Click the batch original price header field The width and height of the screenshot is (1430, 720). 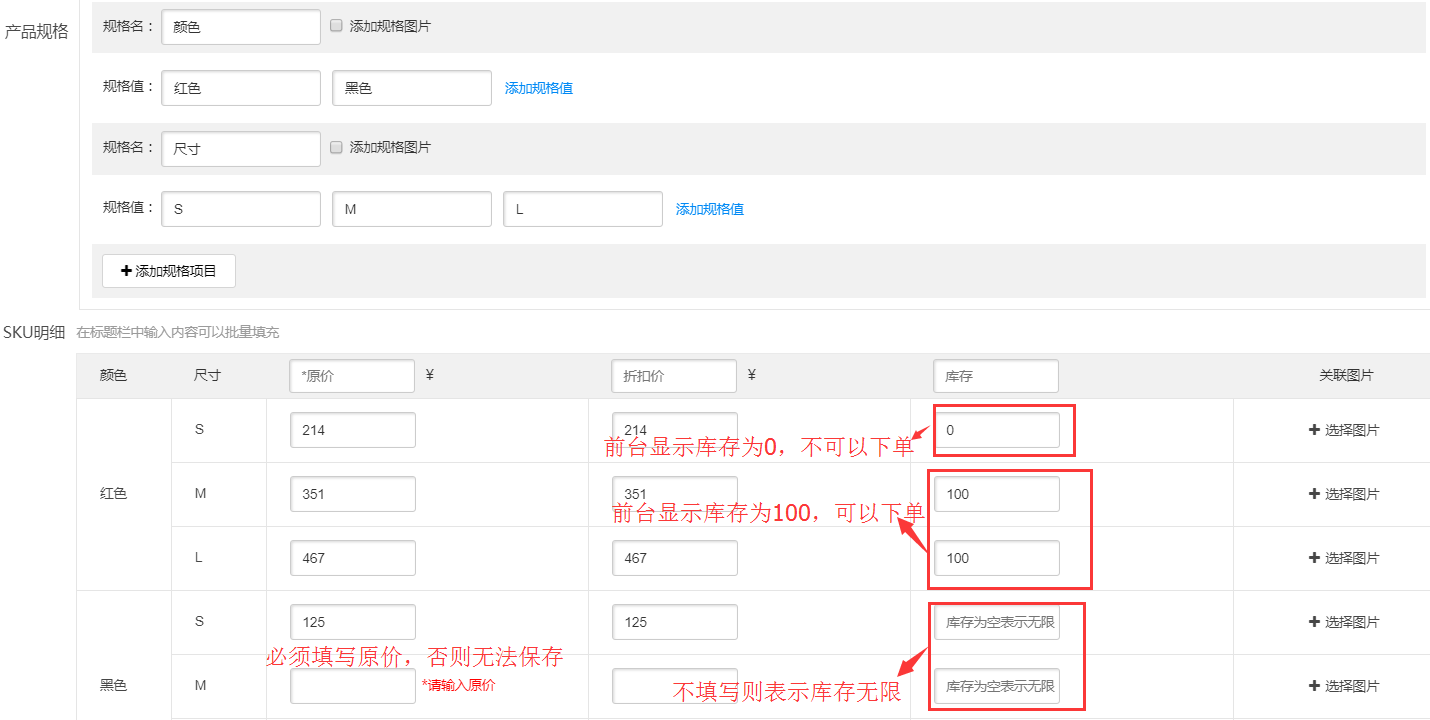coord(351,376)
